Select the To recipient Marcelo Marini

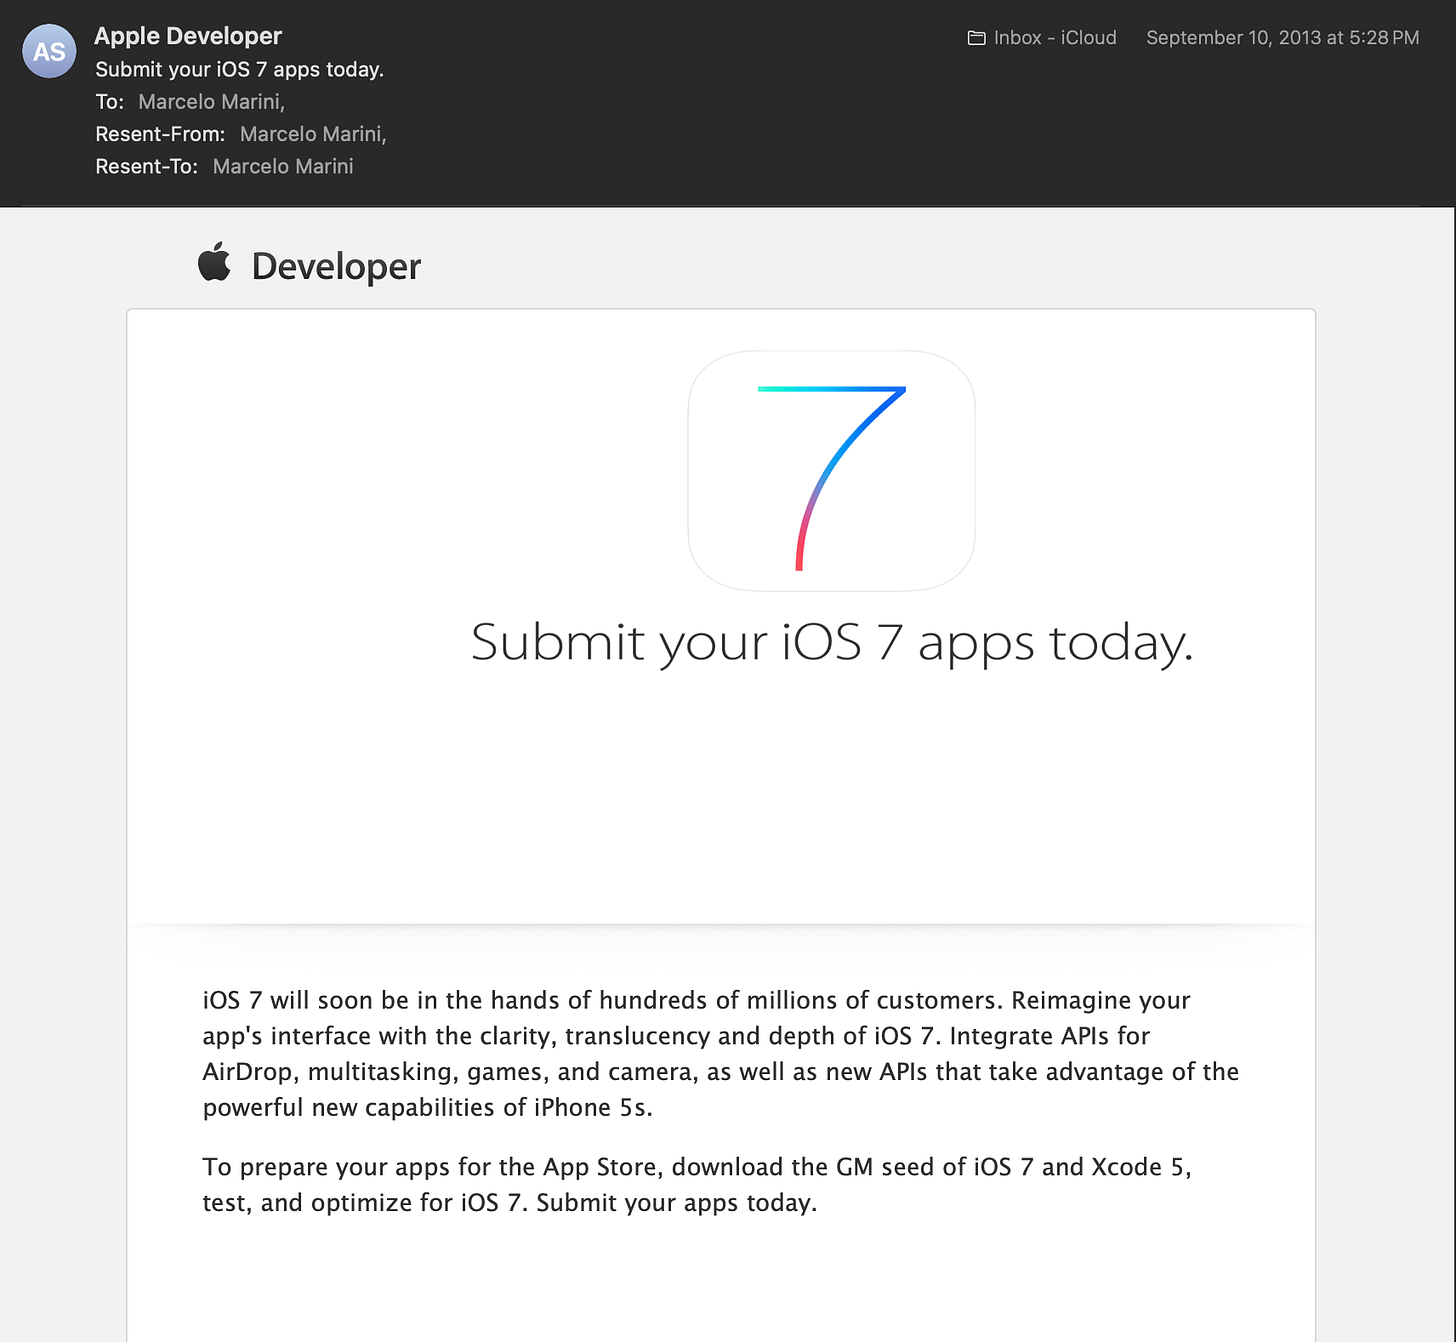point(211,102)
